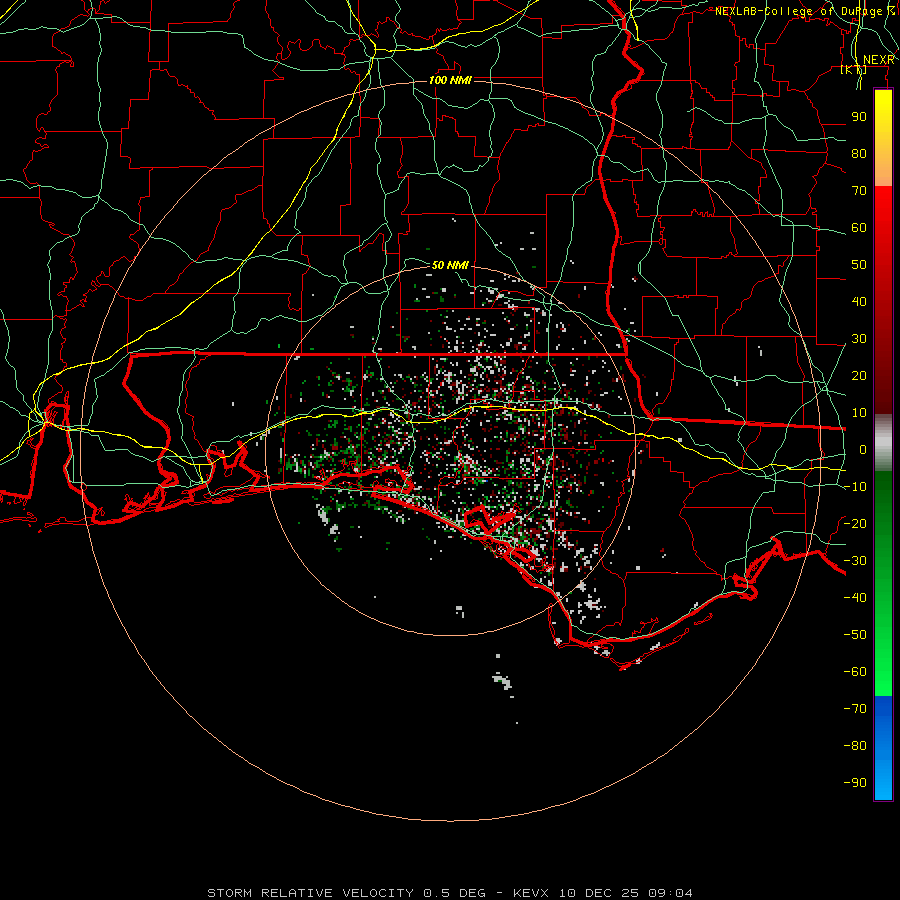Click the 80 label on the velocity scale

coord(859,154)
